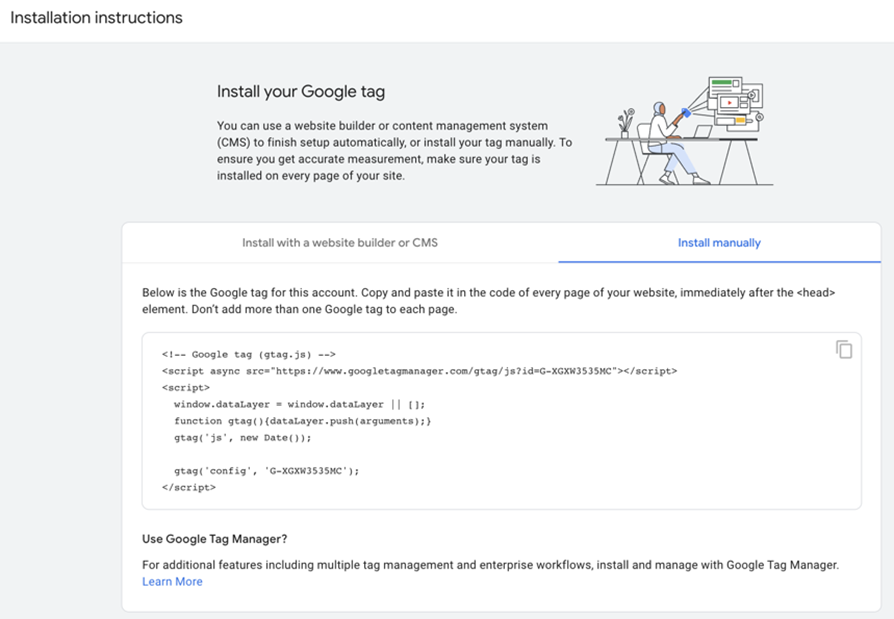894x619 pixels.
Task: Click the gtag('js', new Date()) line
Action: pyautogui.click(x=243, y=437)
